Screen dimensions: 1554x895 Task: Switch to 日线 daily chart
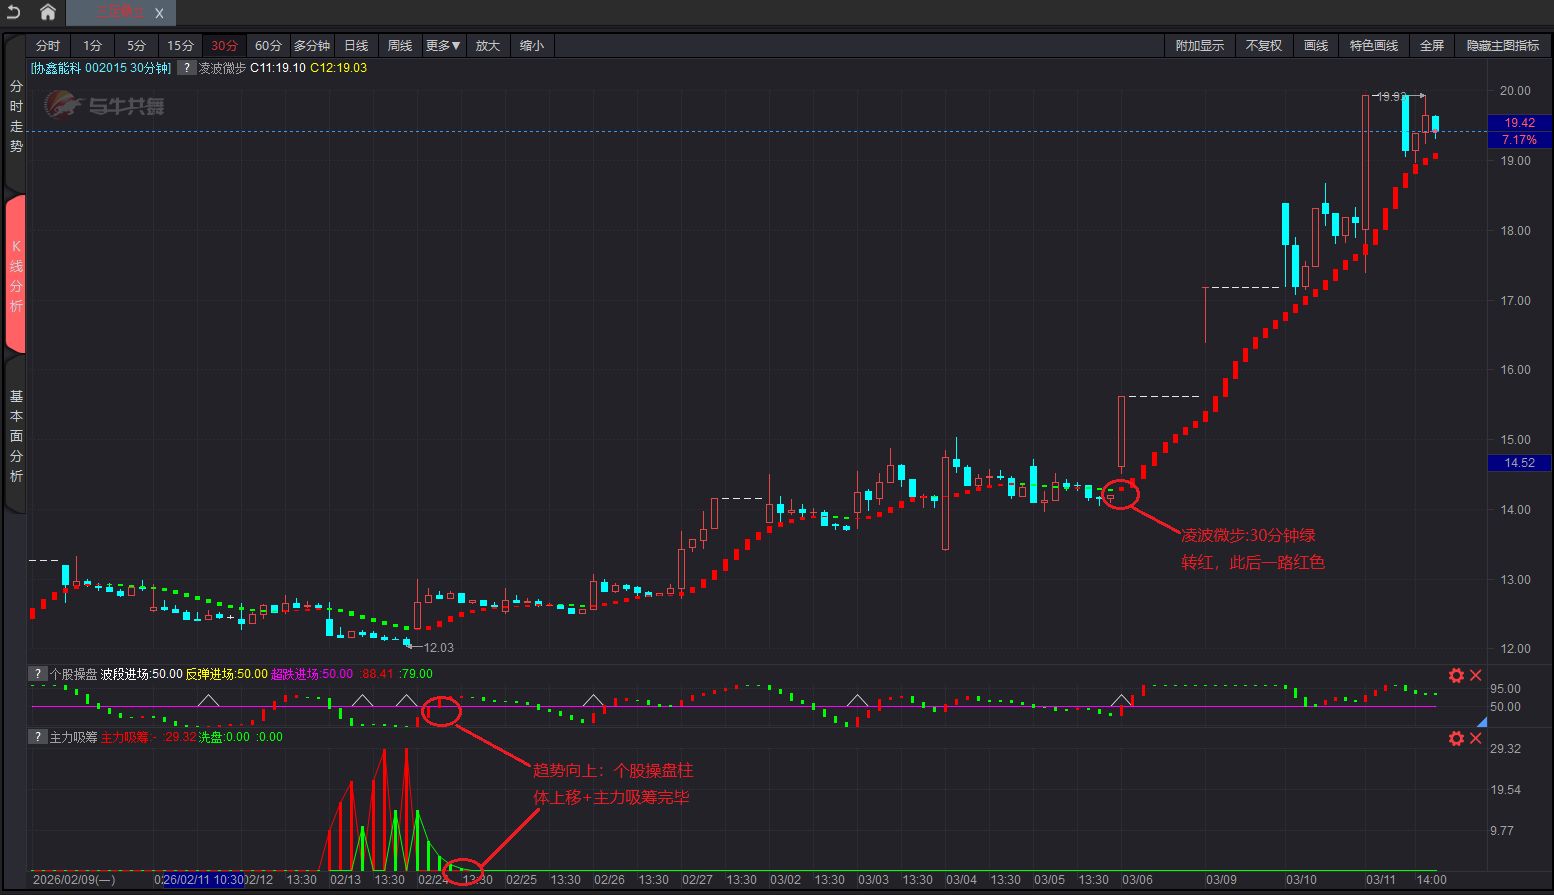coord(356,46)
